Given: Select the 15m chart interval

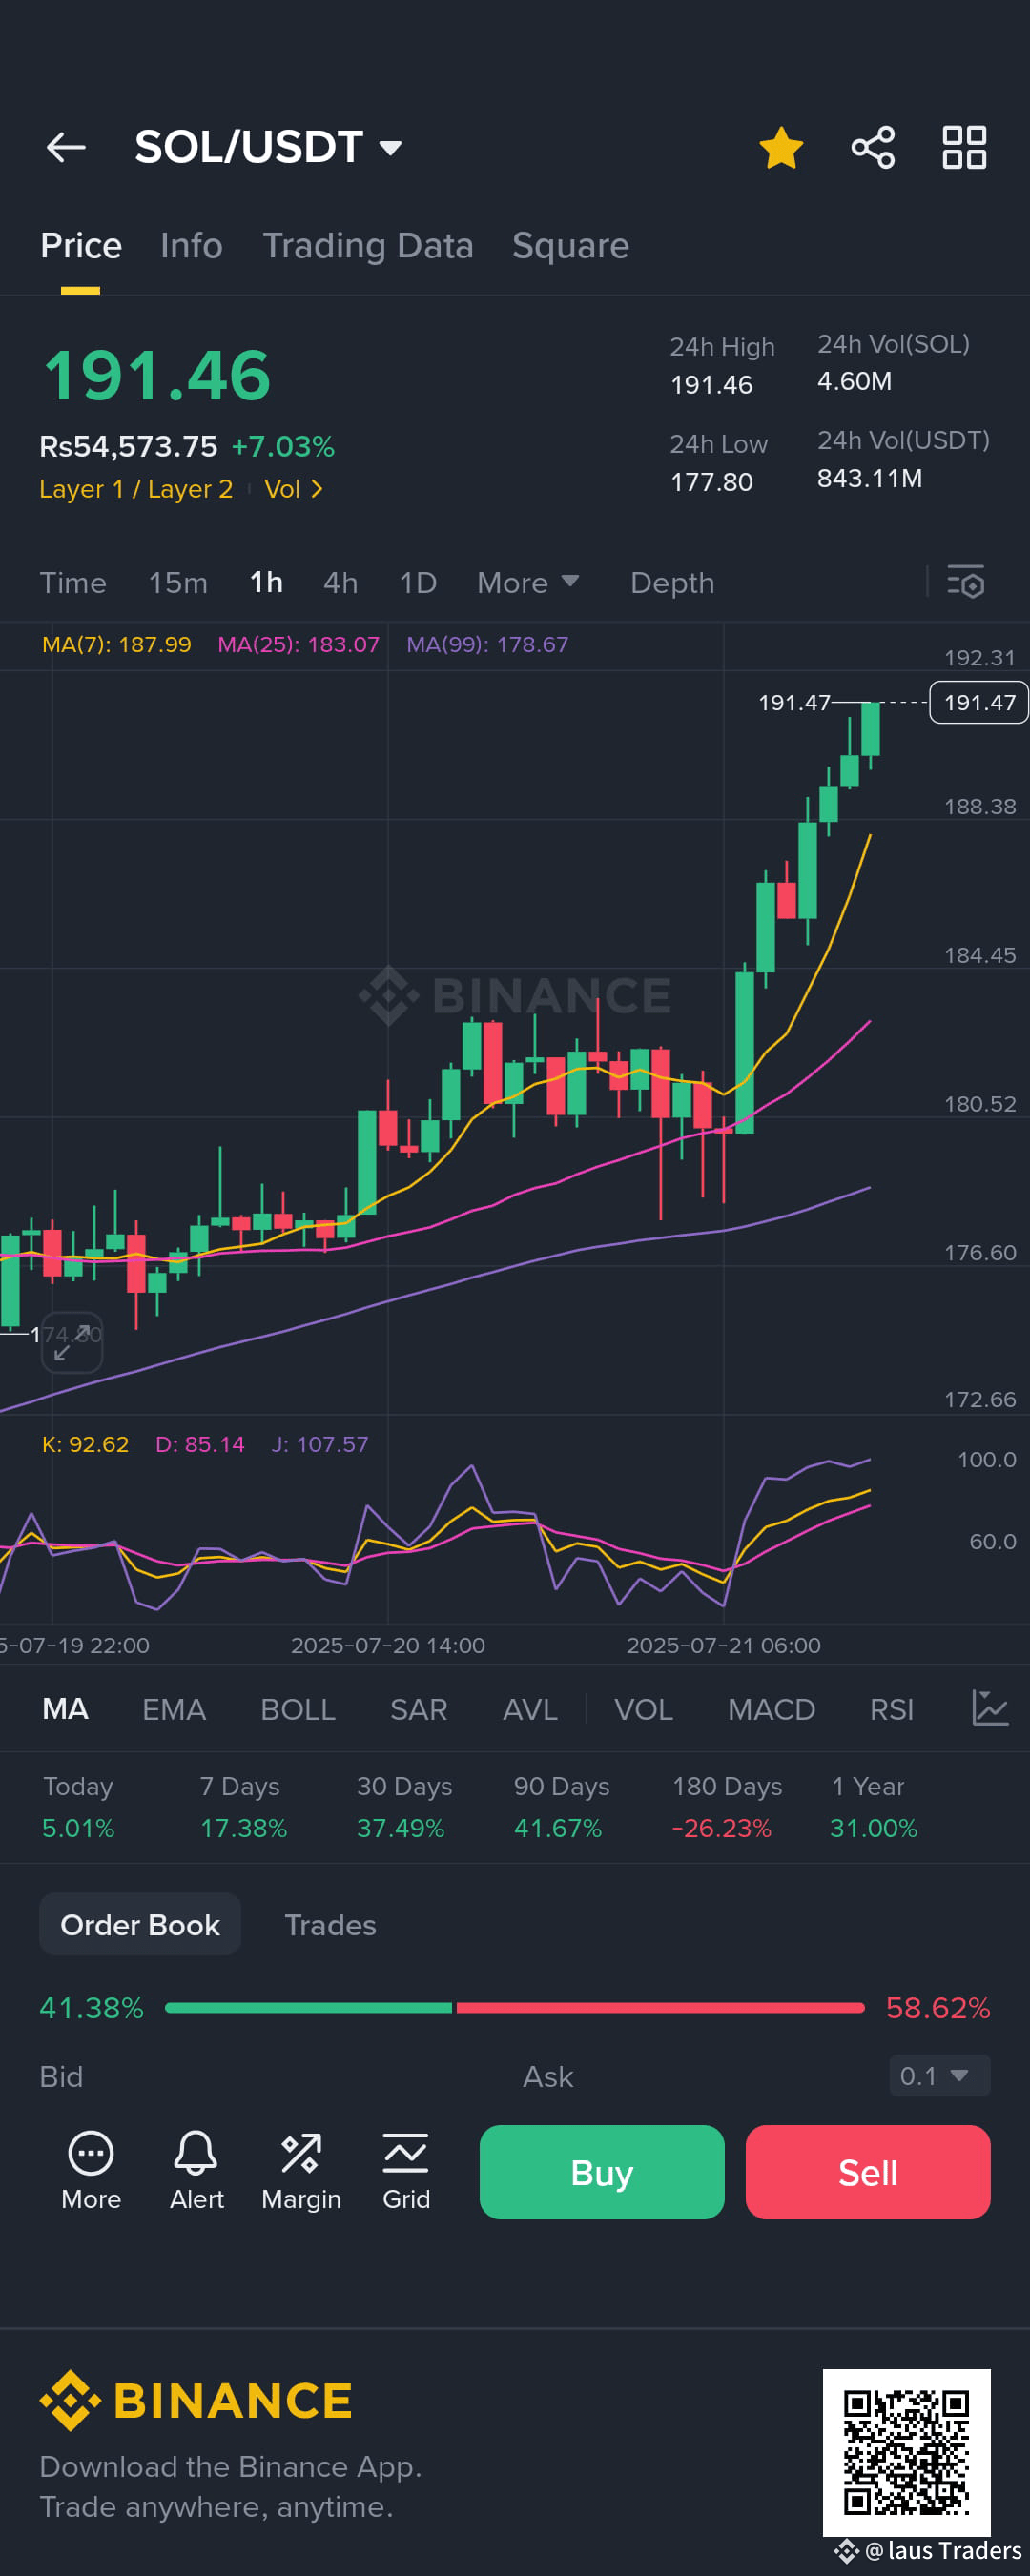Looking at the screenshot, I should pos(178,583).
